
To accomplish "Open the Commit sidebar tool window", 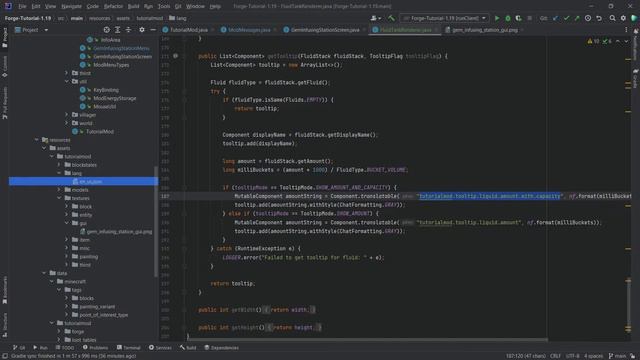I will point(4,67).
